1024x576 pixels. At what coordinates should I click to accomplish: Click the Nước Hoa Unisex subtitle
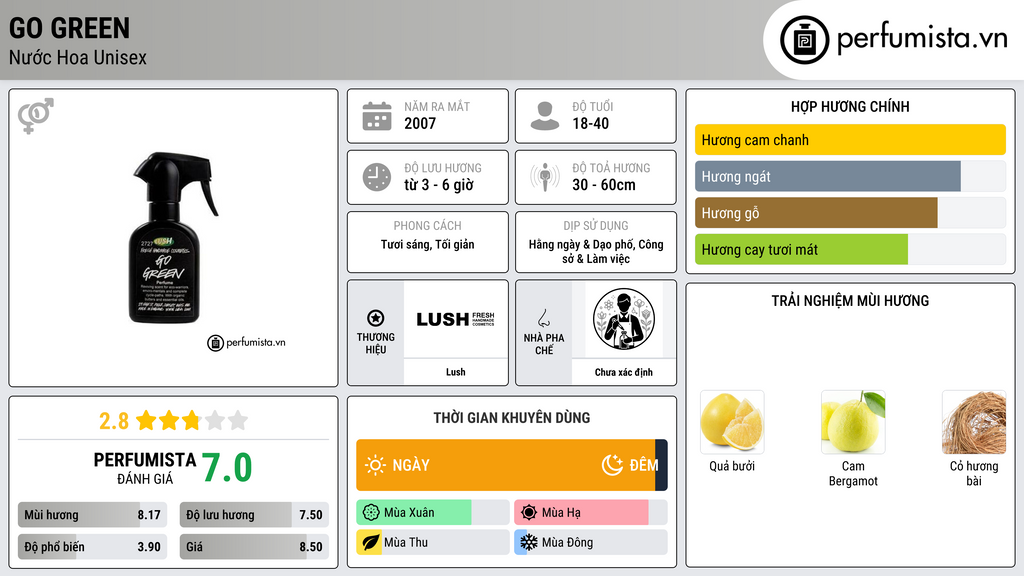pos(78,57)
